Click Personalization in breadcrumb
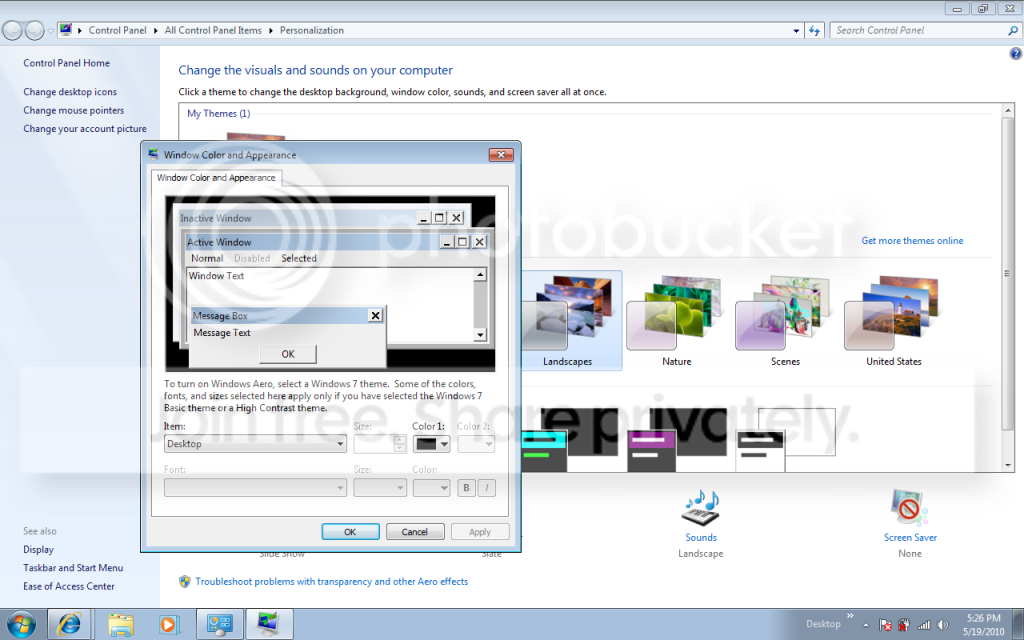 (x=312, y=30)
